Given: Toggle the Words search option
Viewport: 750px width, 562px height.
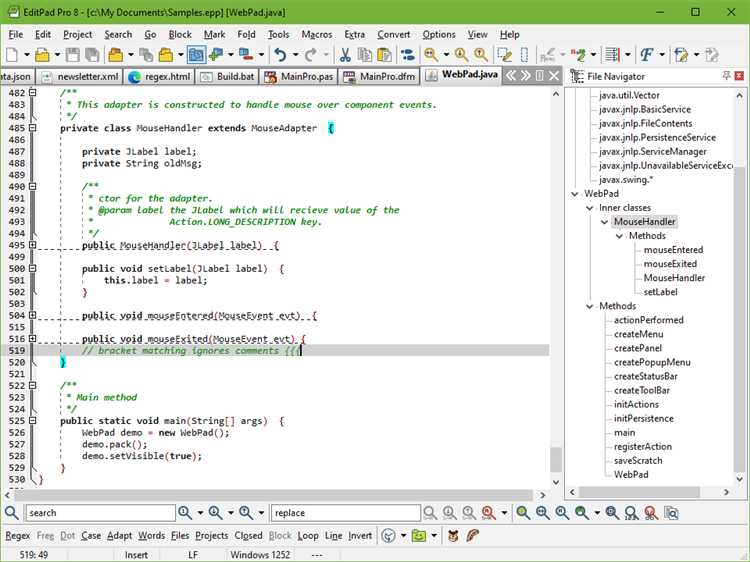Looking at the screenshot, I should [152, 536].
